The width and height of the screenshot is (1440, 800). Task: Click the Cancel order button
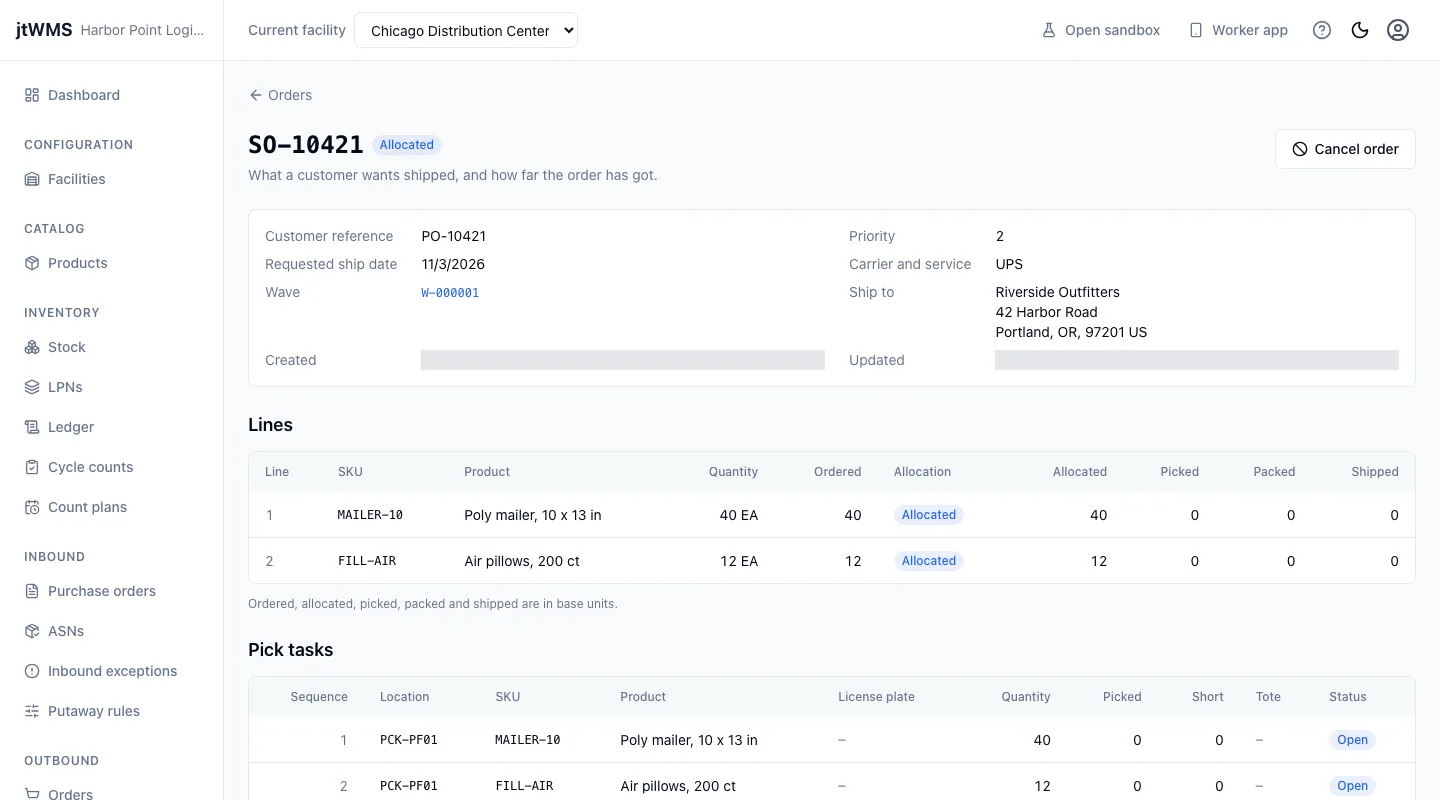click(x=1345, y=149)
